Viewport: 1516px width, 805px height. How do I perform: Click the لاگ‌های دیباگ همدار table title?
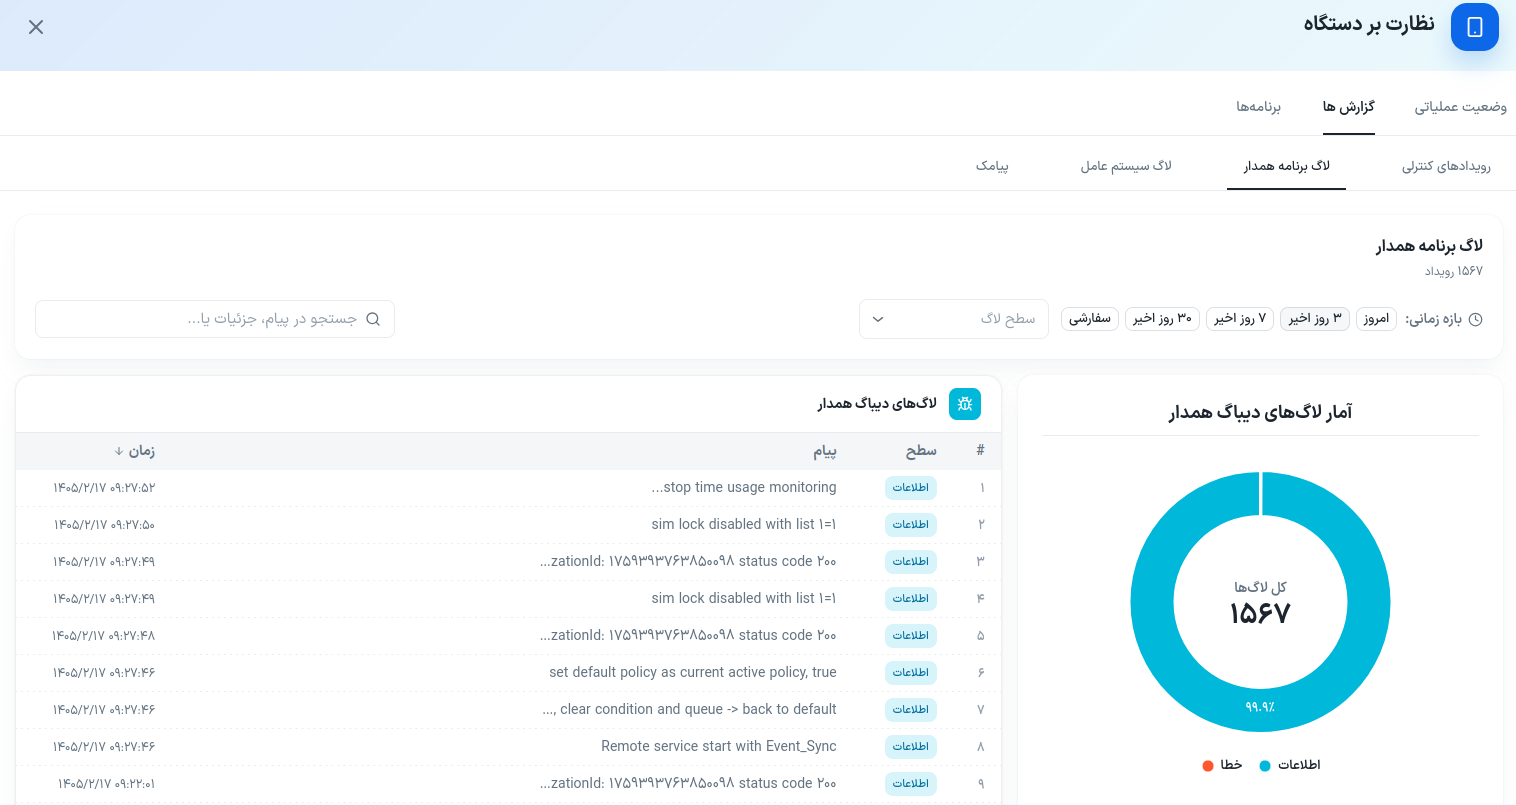877,404
